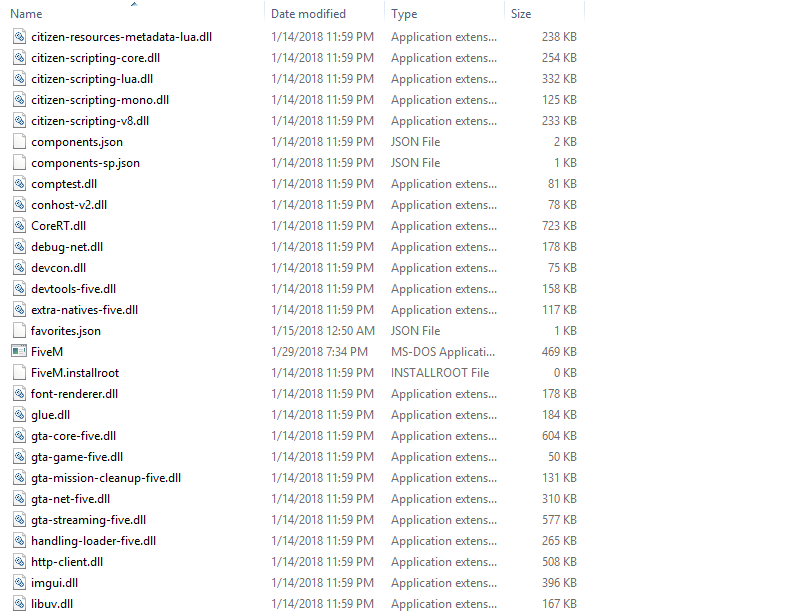Click the icon beside citizen-scripting-lua.dll
Screen dimensions: 806x615
[x=19, y=79]
